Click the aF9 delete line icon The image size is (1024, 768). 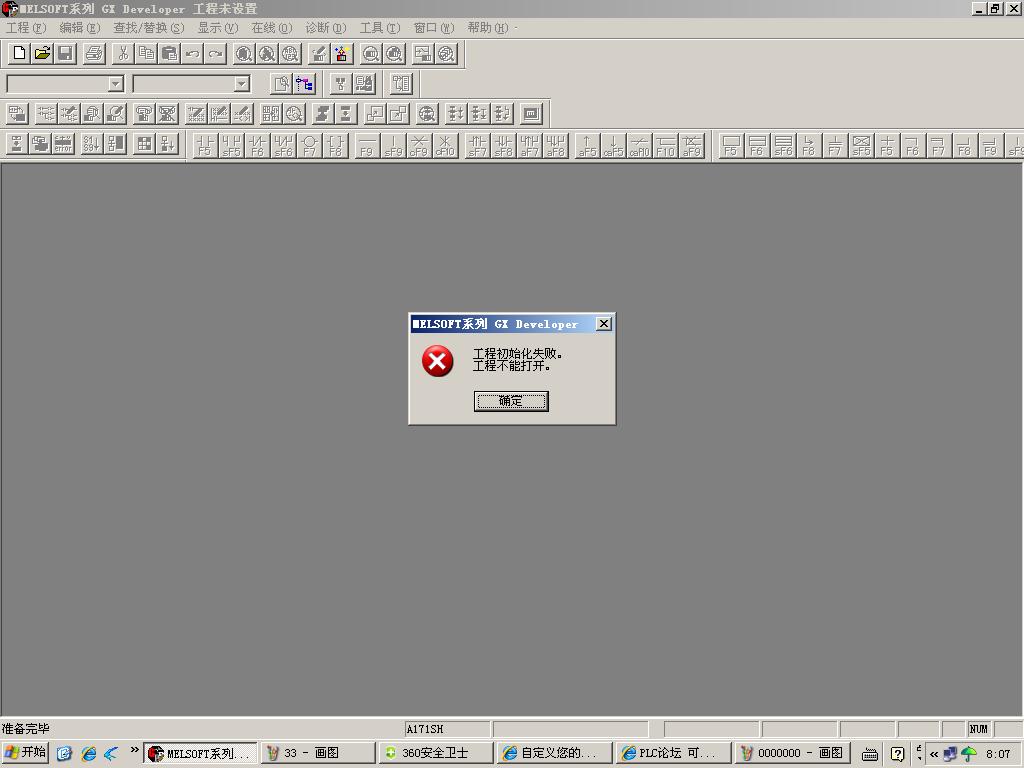692,145
